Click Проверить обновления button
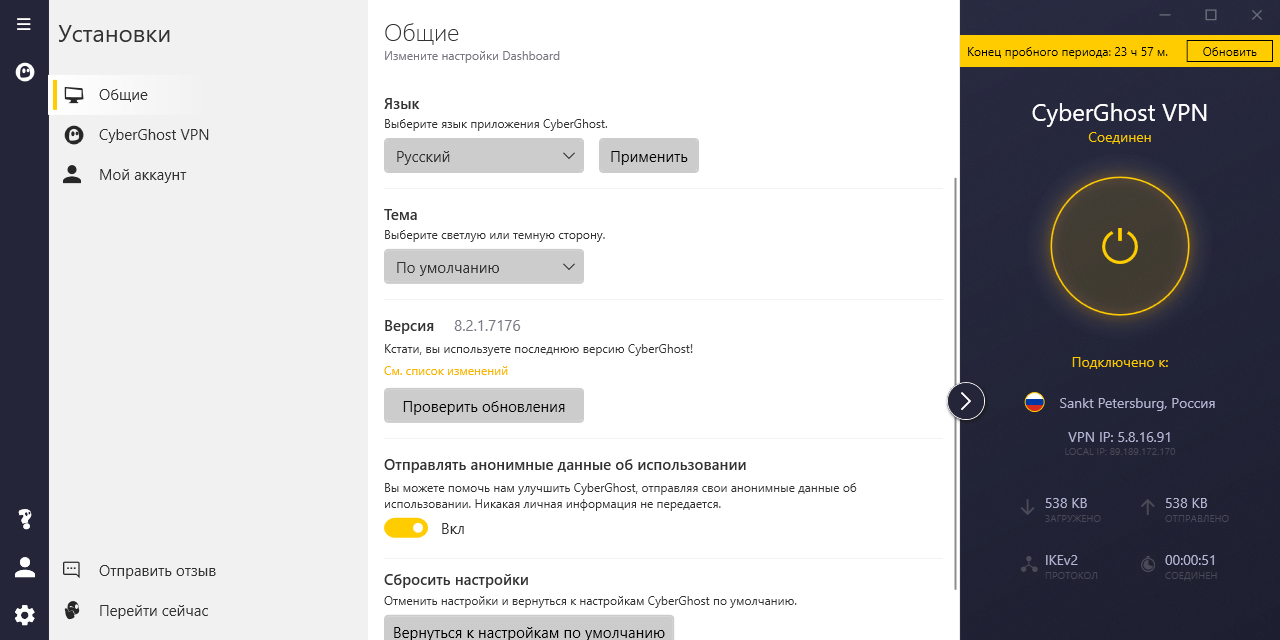This screenshot has height=640, width=1280. (484, 406)
